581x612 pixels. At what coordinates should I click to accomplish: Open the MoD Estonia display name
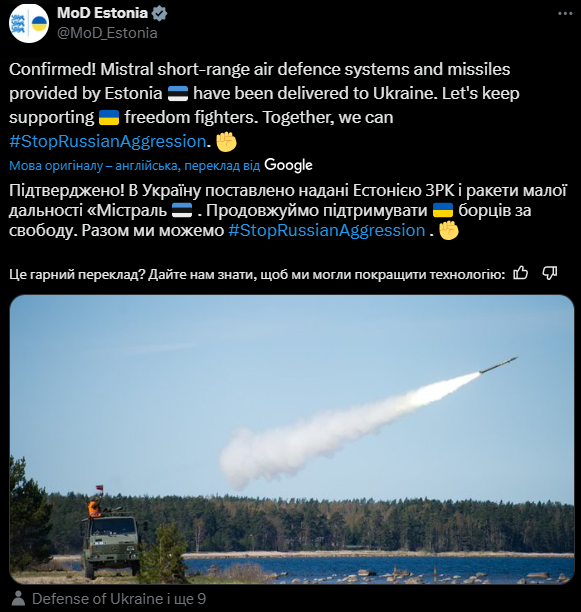[102, 13]
